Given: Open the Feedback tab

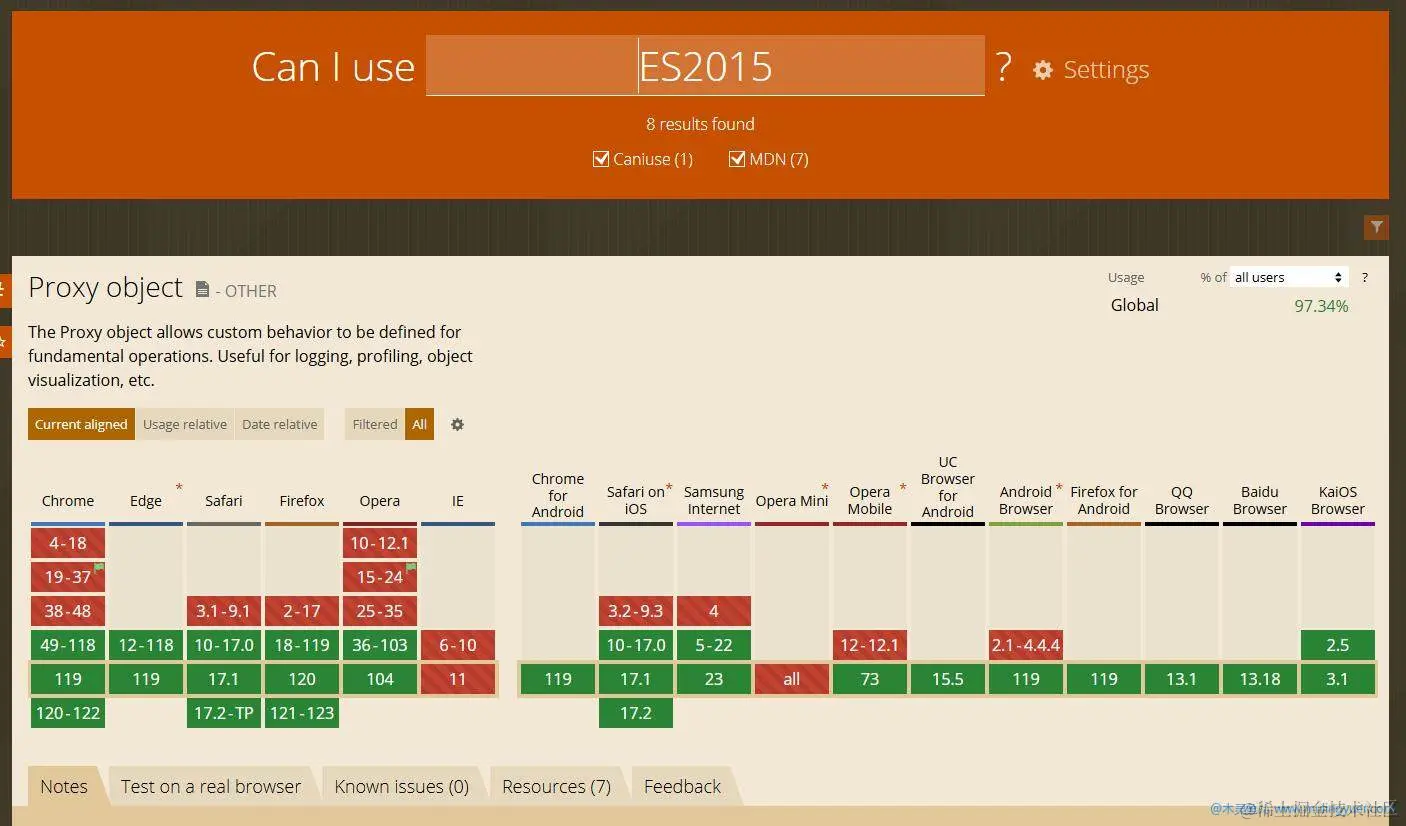Looking at the screenshot, I should (682, 787).
